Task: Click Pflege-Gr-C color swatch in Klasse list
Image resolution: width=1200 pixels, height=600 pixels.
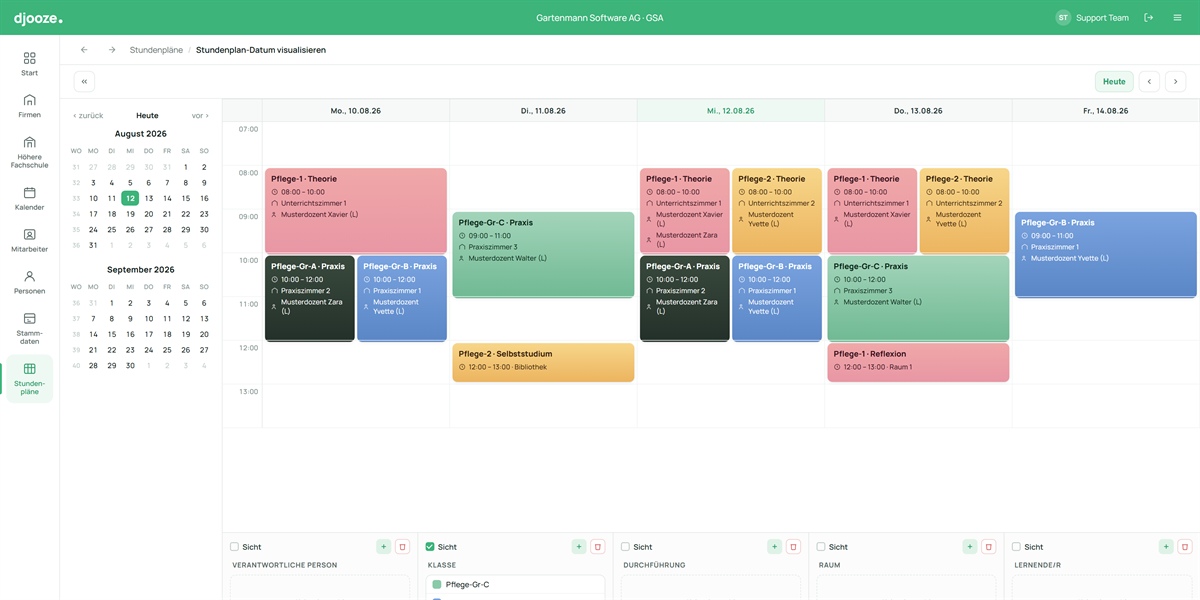Action: coord(436,585)
